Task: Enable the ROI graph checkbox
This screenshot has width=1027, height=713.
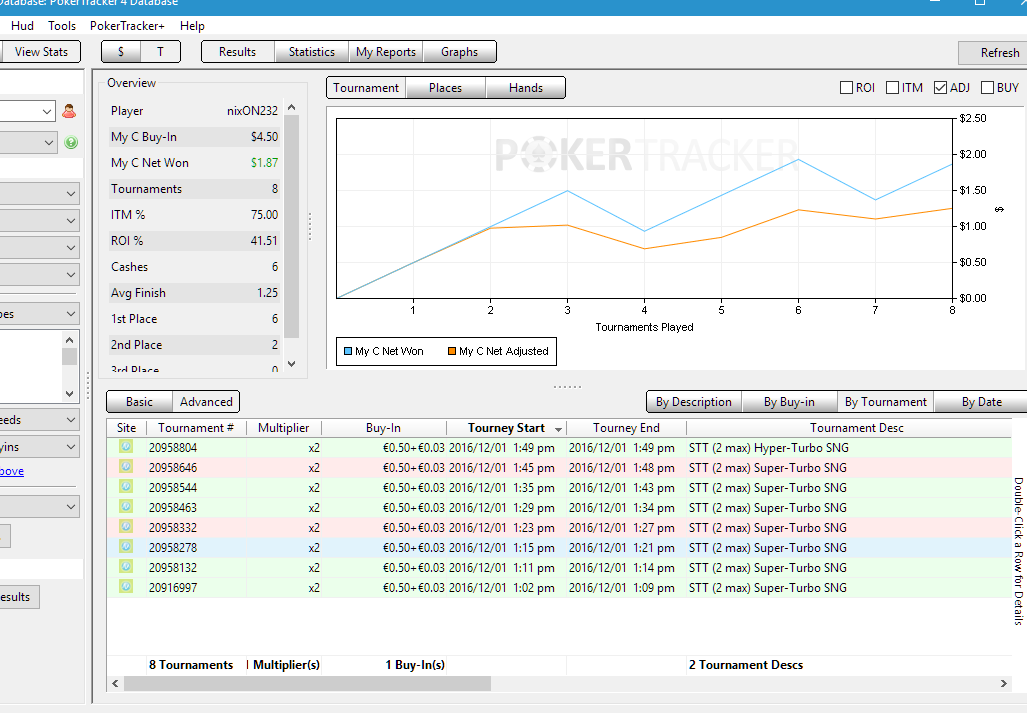Action: click(847, 88)
